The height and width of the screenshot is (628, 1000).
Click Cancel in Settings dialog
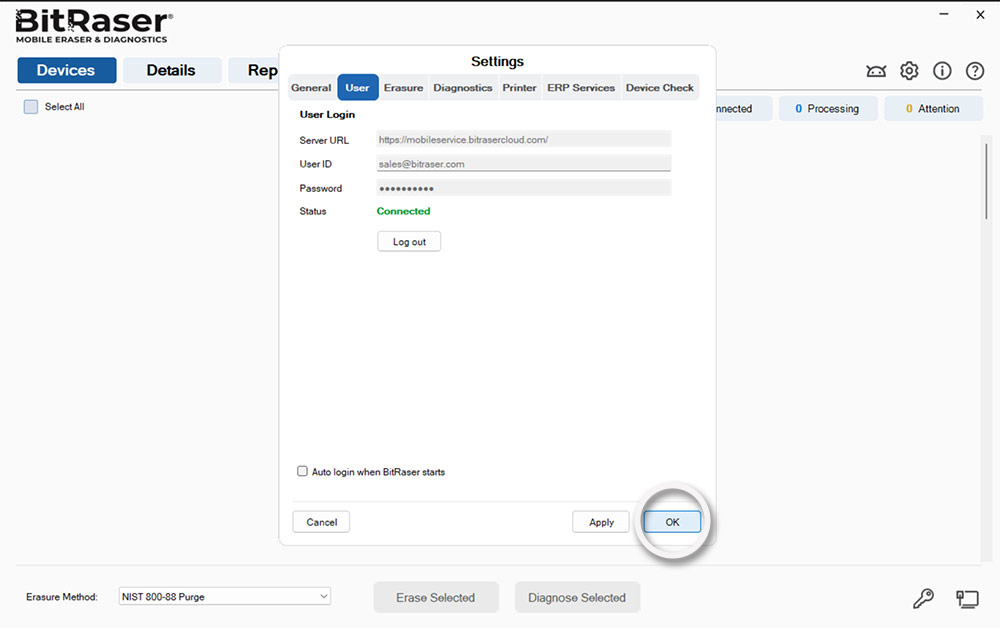[321, 522]
